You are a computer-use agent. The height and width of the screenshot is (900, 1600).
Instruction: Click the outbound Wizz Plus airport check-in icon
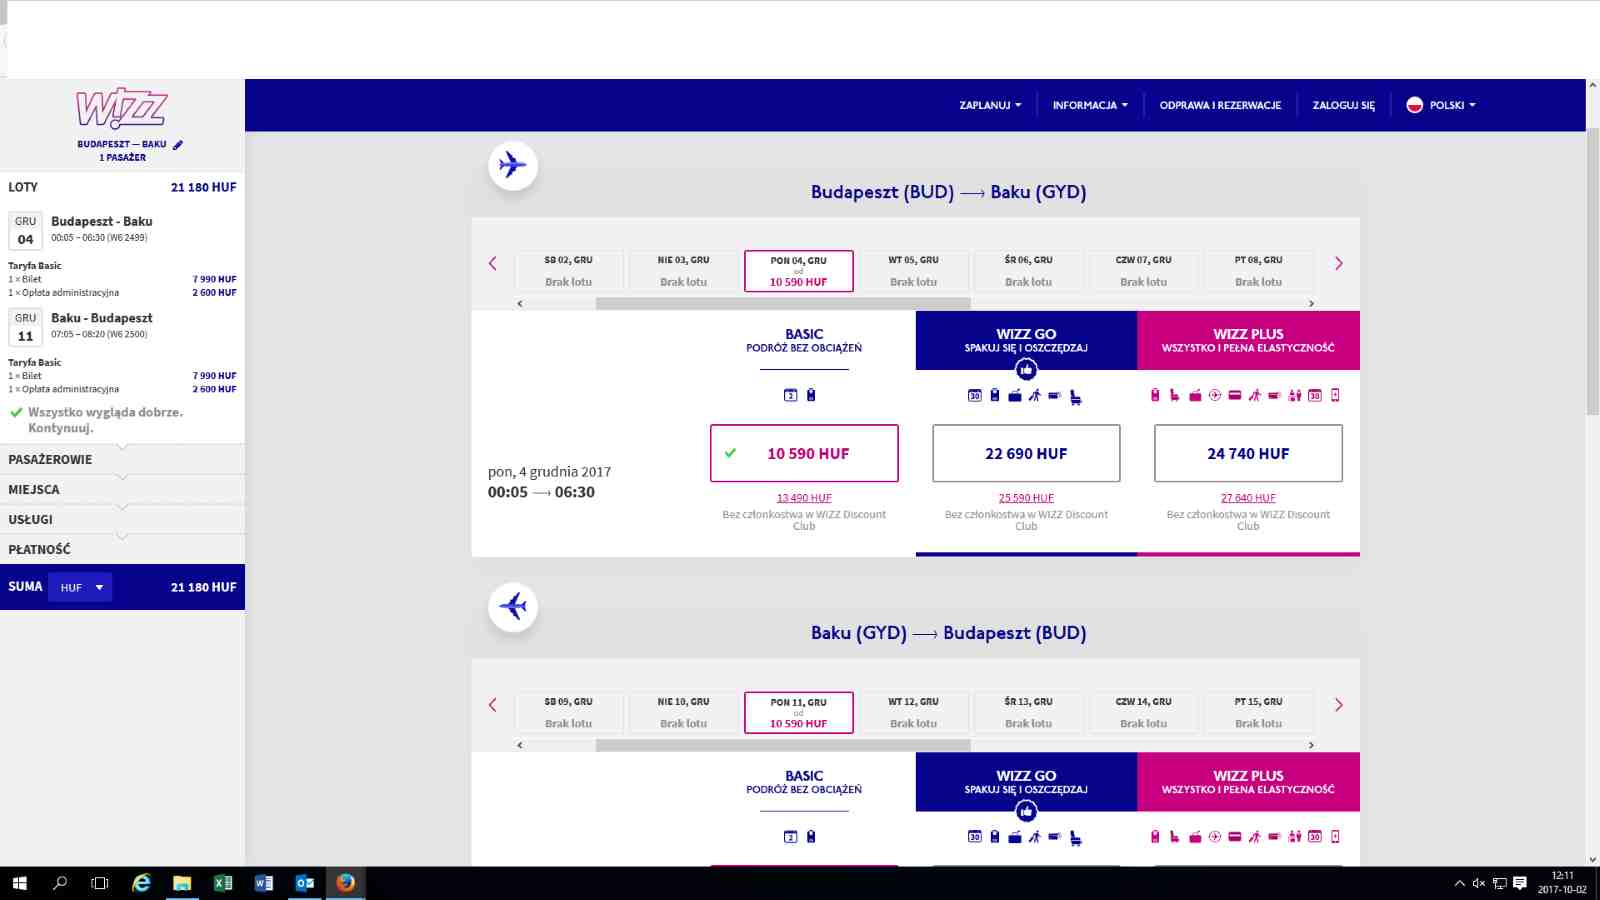pos(1215,395)
